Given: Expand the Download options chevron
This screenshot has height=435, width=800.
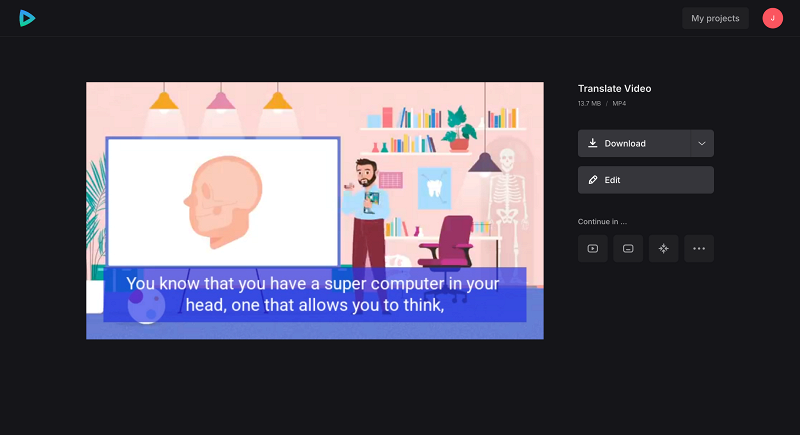Looking at the screenshot, I should [702, 143].
